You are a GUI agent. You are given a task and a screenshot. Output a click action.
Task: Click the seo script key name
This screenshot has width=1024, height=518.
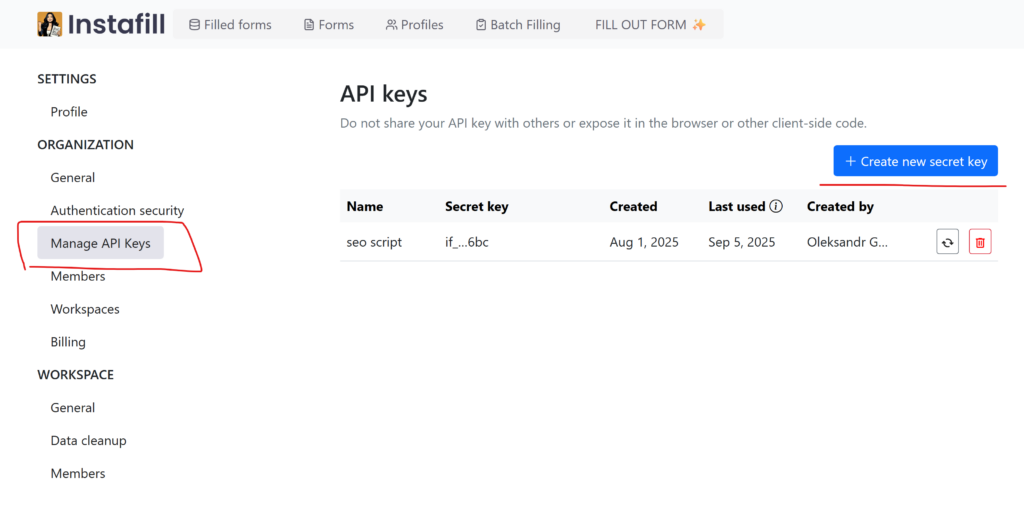374,242
